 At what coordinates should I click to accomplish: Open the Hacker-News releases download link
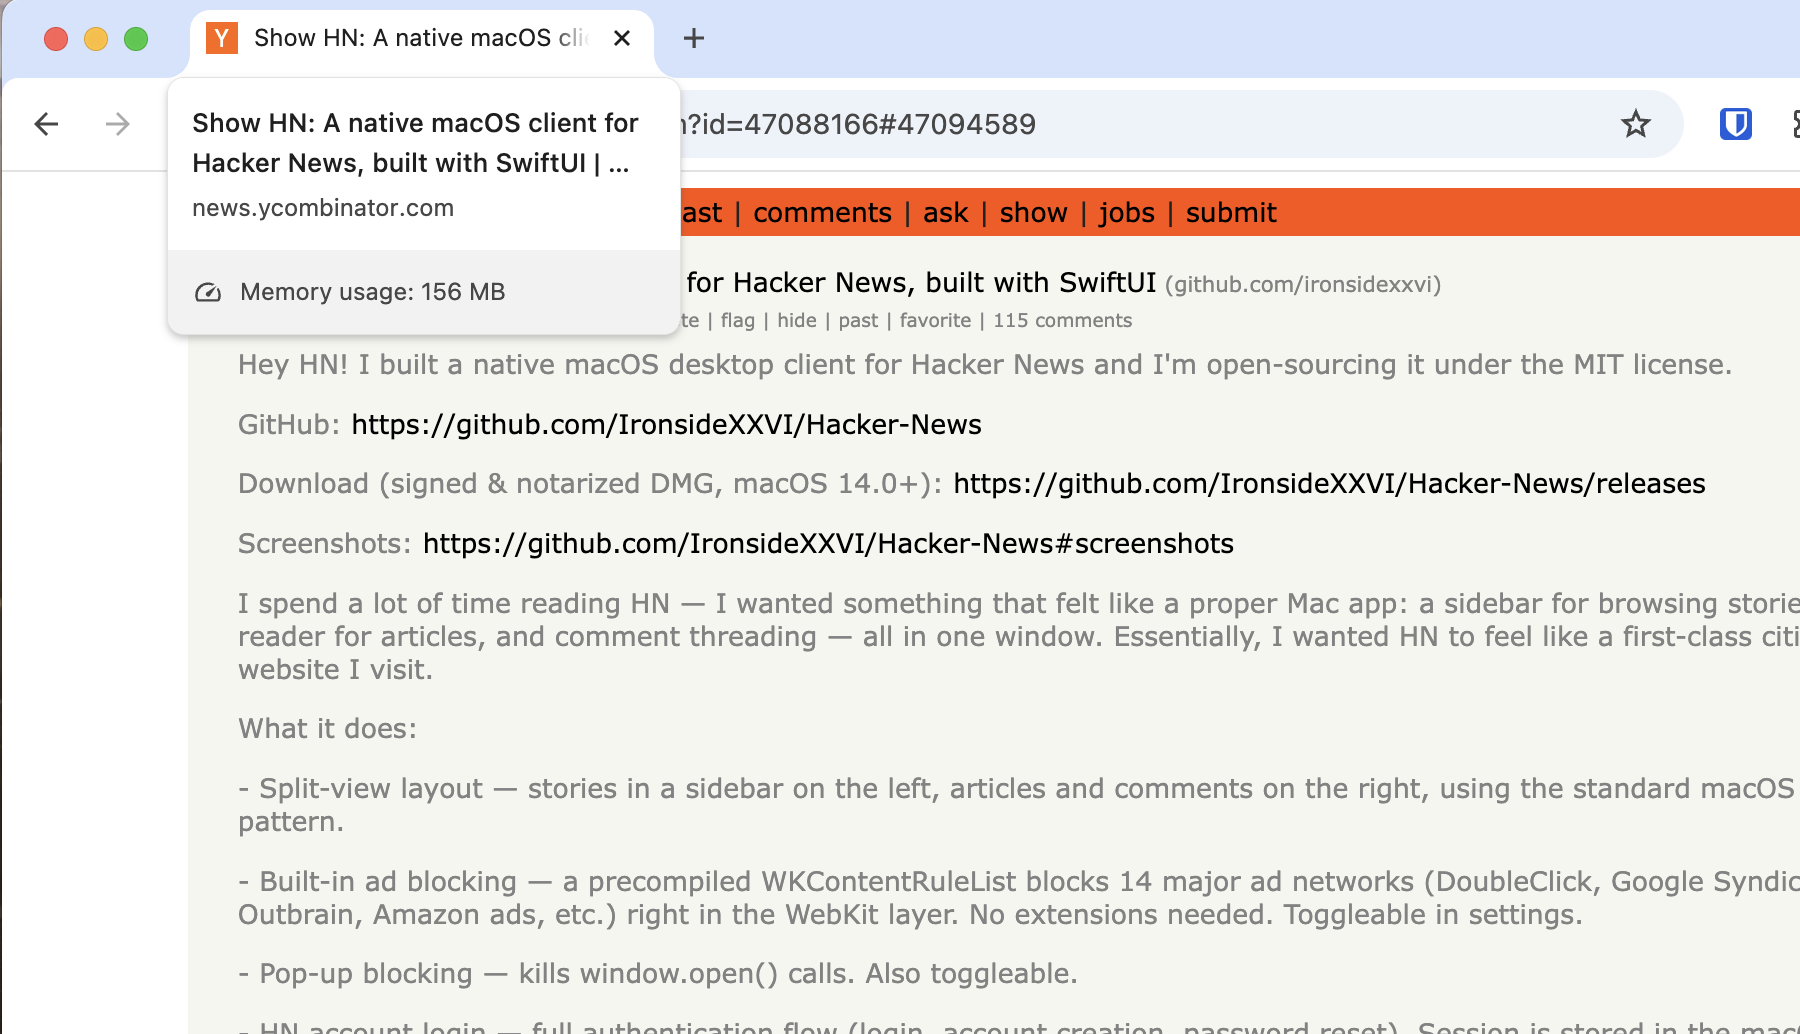pyautogui.click(x=1329, y=484)
